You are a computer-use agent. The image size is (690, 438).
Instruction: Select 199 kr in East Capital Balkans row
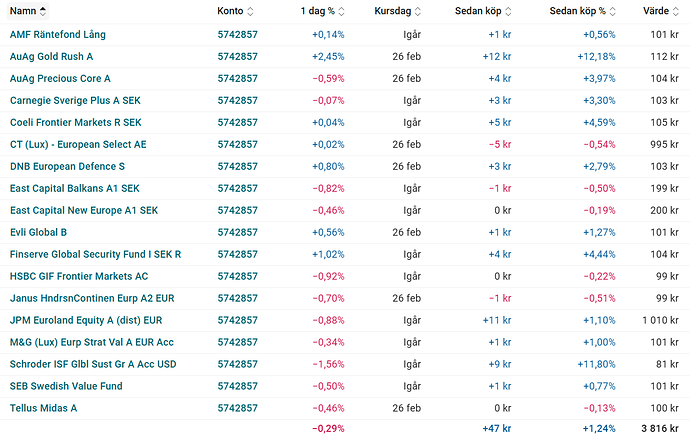(664, 188)
